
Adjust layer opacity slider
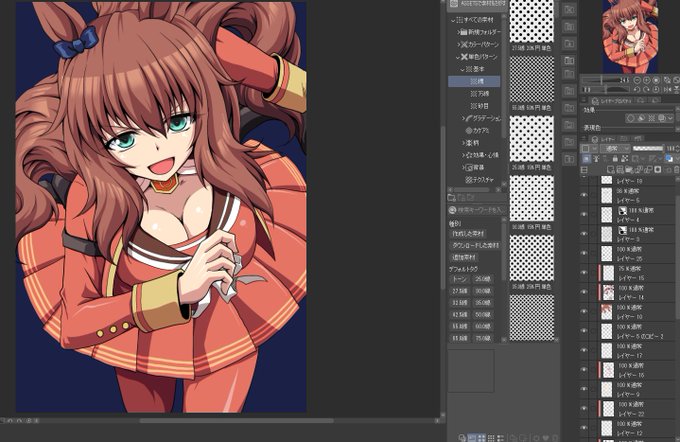point(648,148)
